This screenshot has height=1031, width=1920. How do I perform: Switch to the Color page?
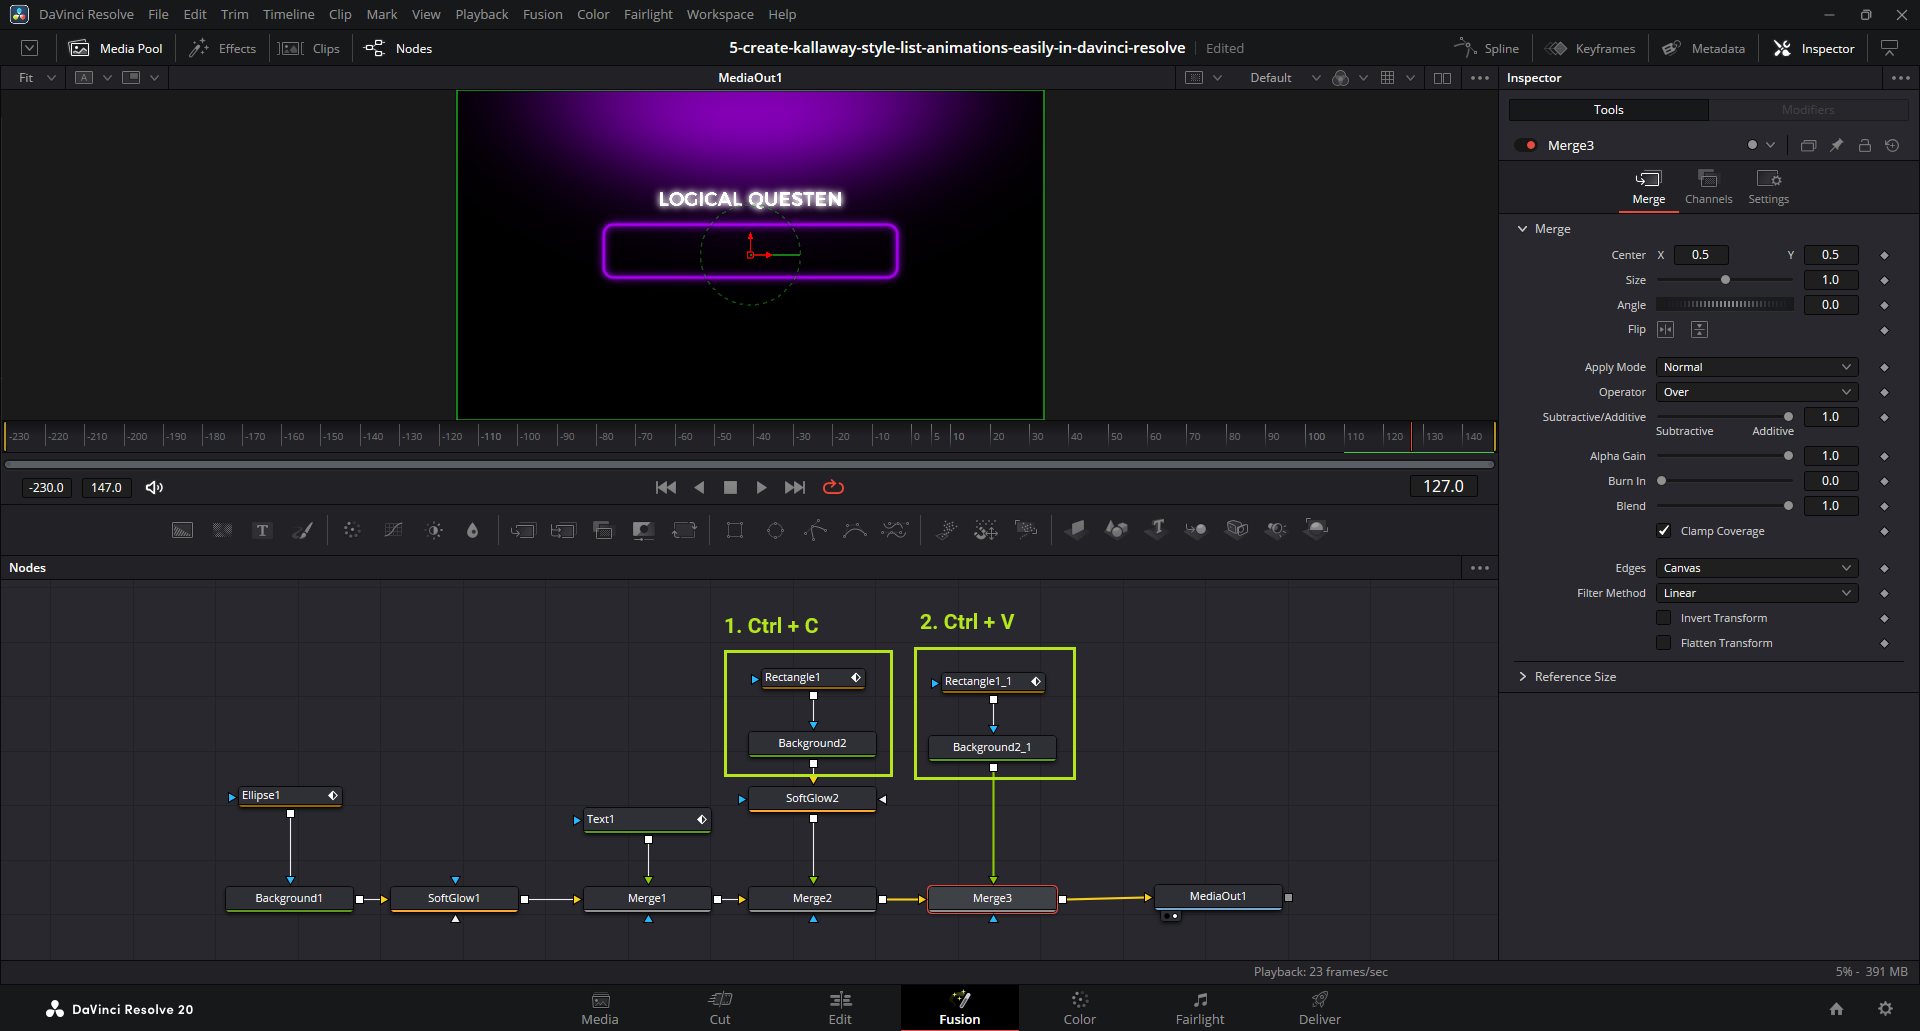click(1079, 1007)
